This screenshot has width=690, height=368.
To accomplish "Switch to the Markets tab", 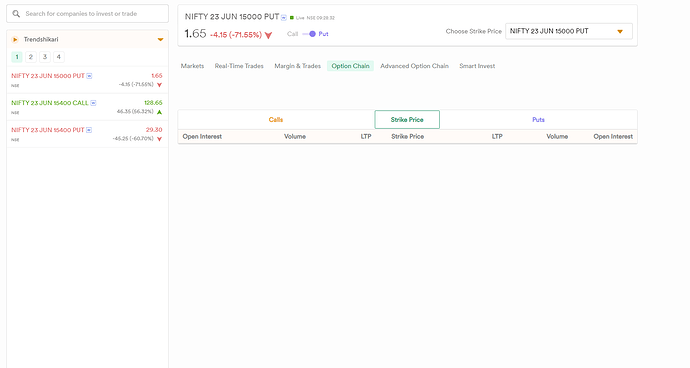I will (192, 66).
